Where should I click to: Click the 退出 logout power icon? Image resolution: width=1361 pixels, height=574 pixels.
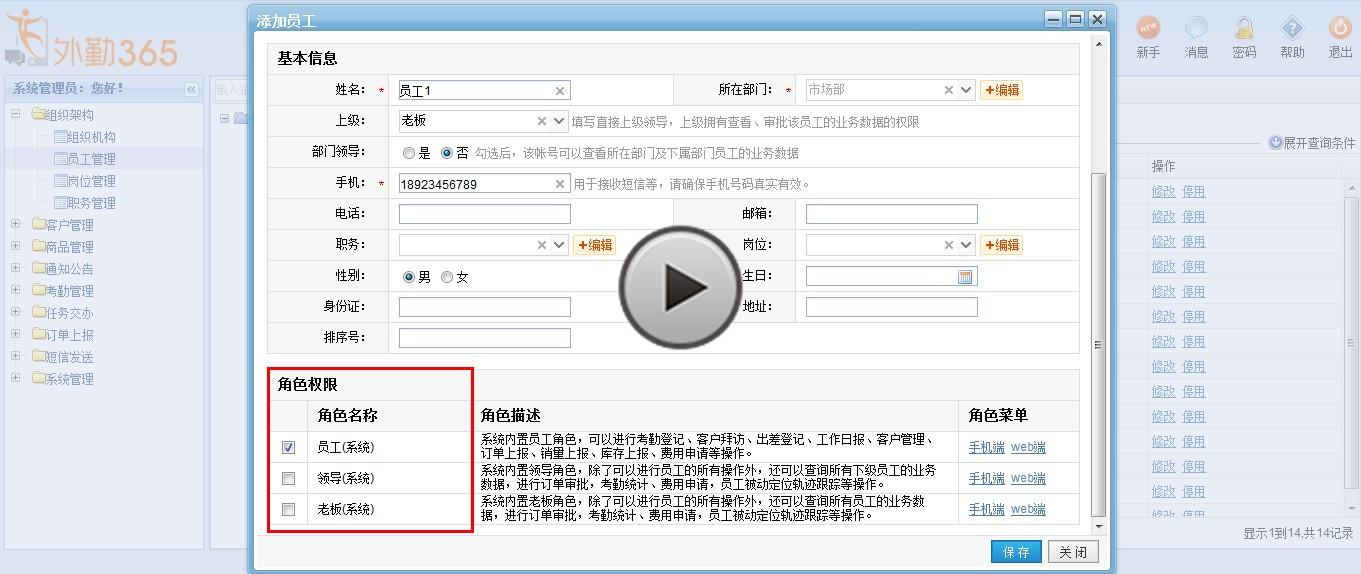click(x=1340, y=29)
